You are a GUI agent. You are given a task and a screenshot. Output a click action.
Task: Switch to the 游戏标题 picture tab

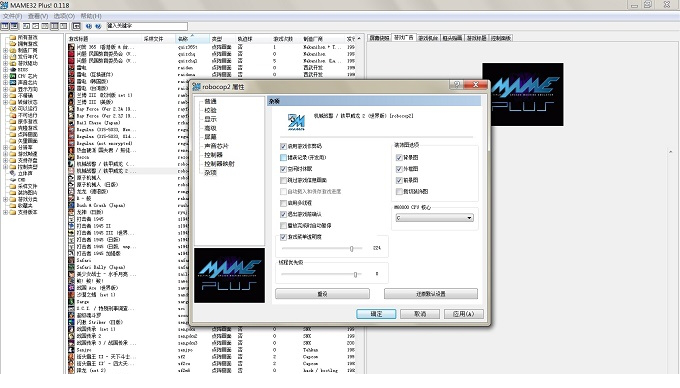point(477,38)
